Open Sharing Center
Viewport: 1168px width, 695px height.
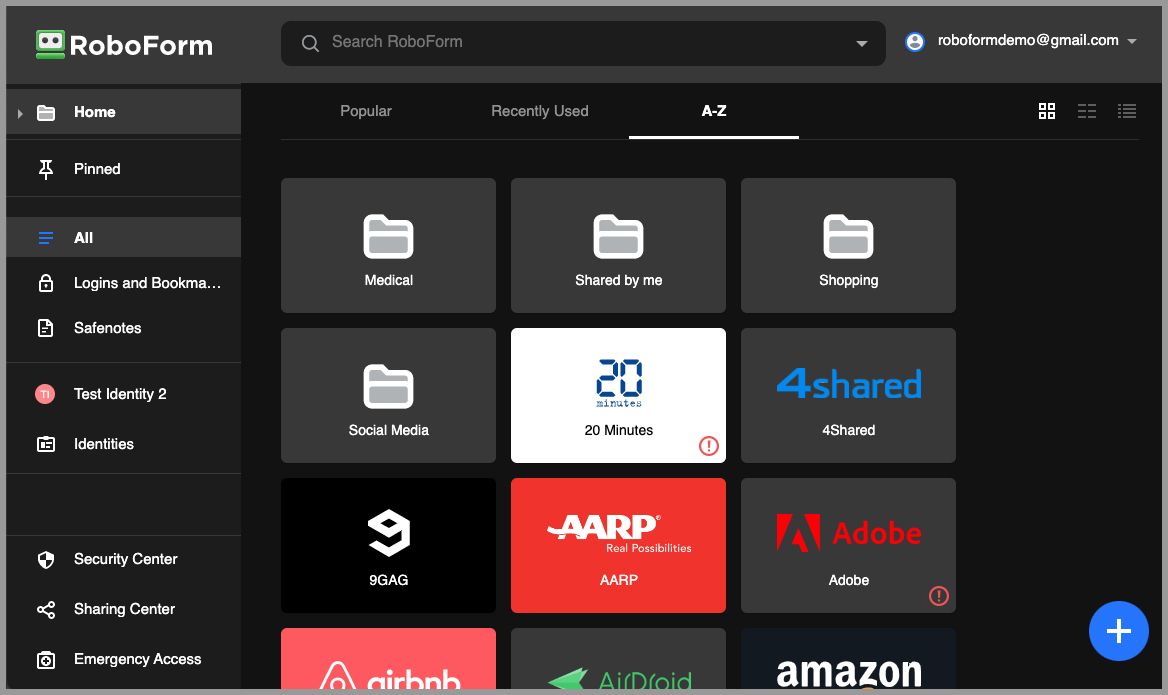point(124,609)
